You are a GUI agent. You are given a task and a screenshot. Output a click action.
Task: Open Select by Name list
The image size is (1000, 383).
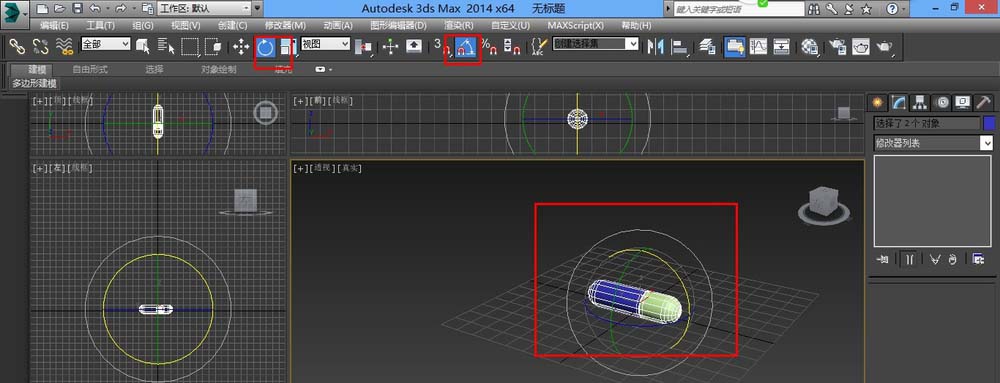(x=166, y=47)
